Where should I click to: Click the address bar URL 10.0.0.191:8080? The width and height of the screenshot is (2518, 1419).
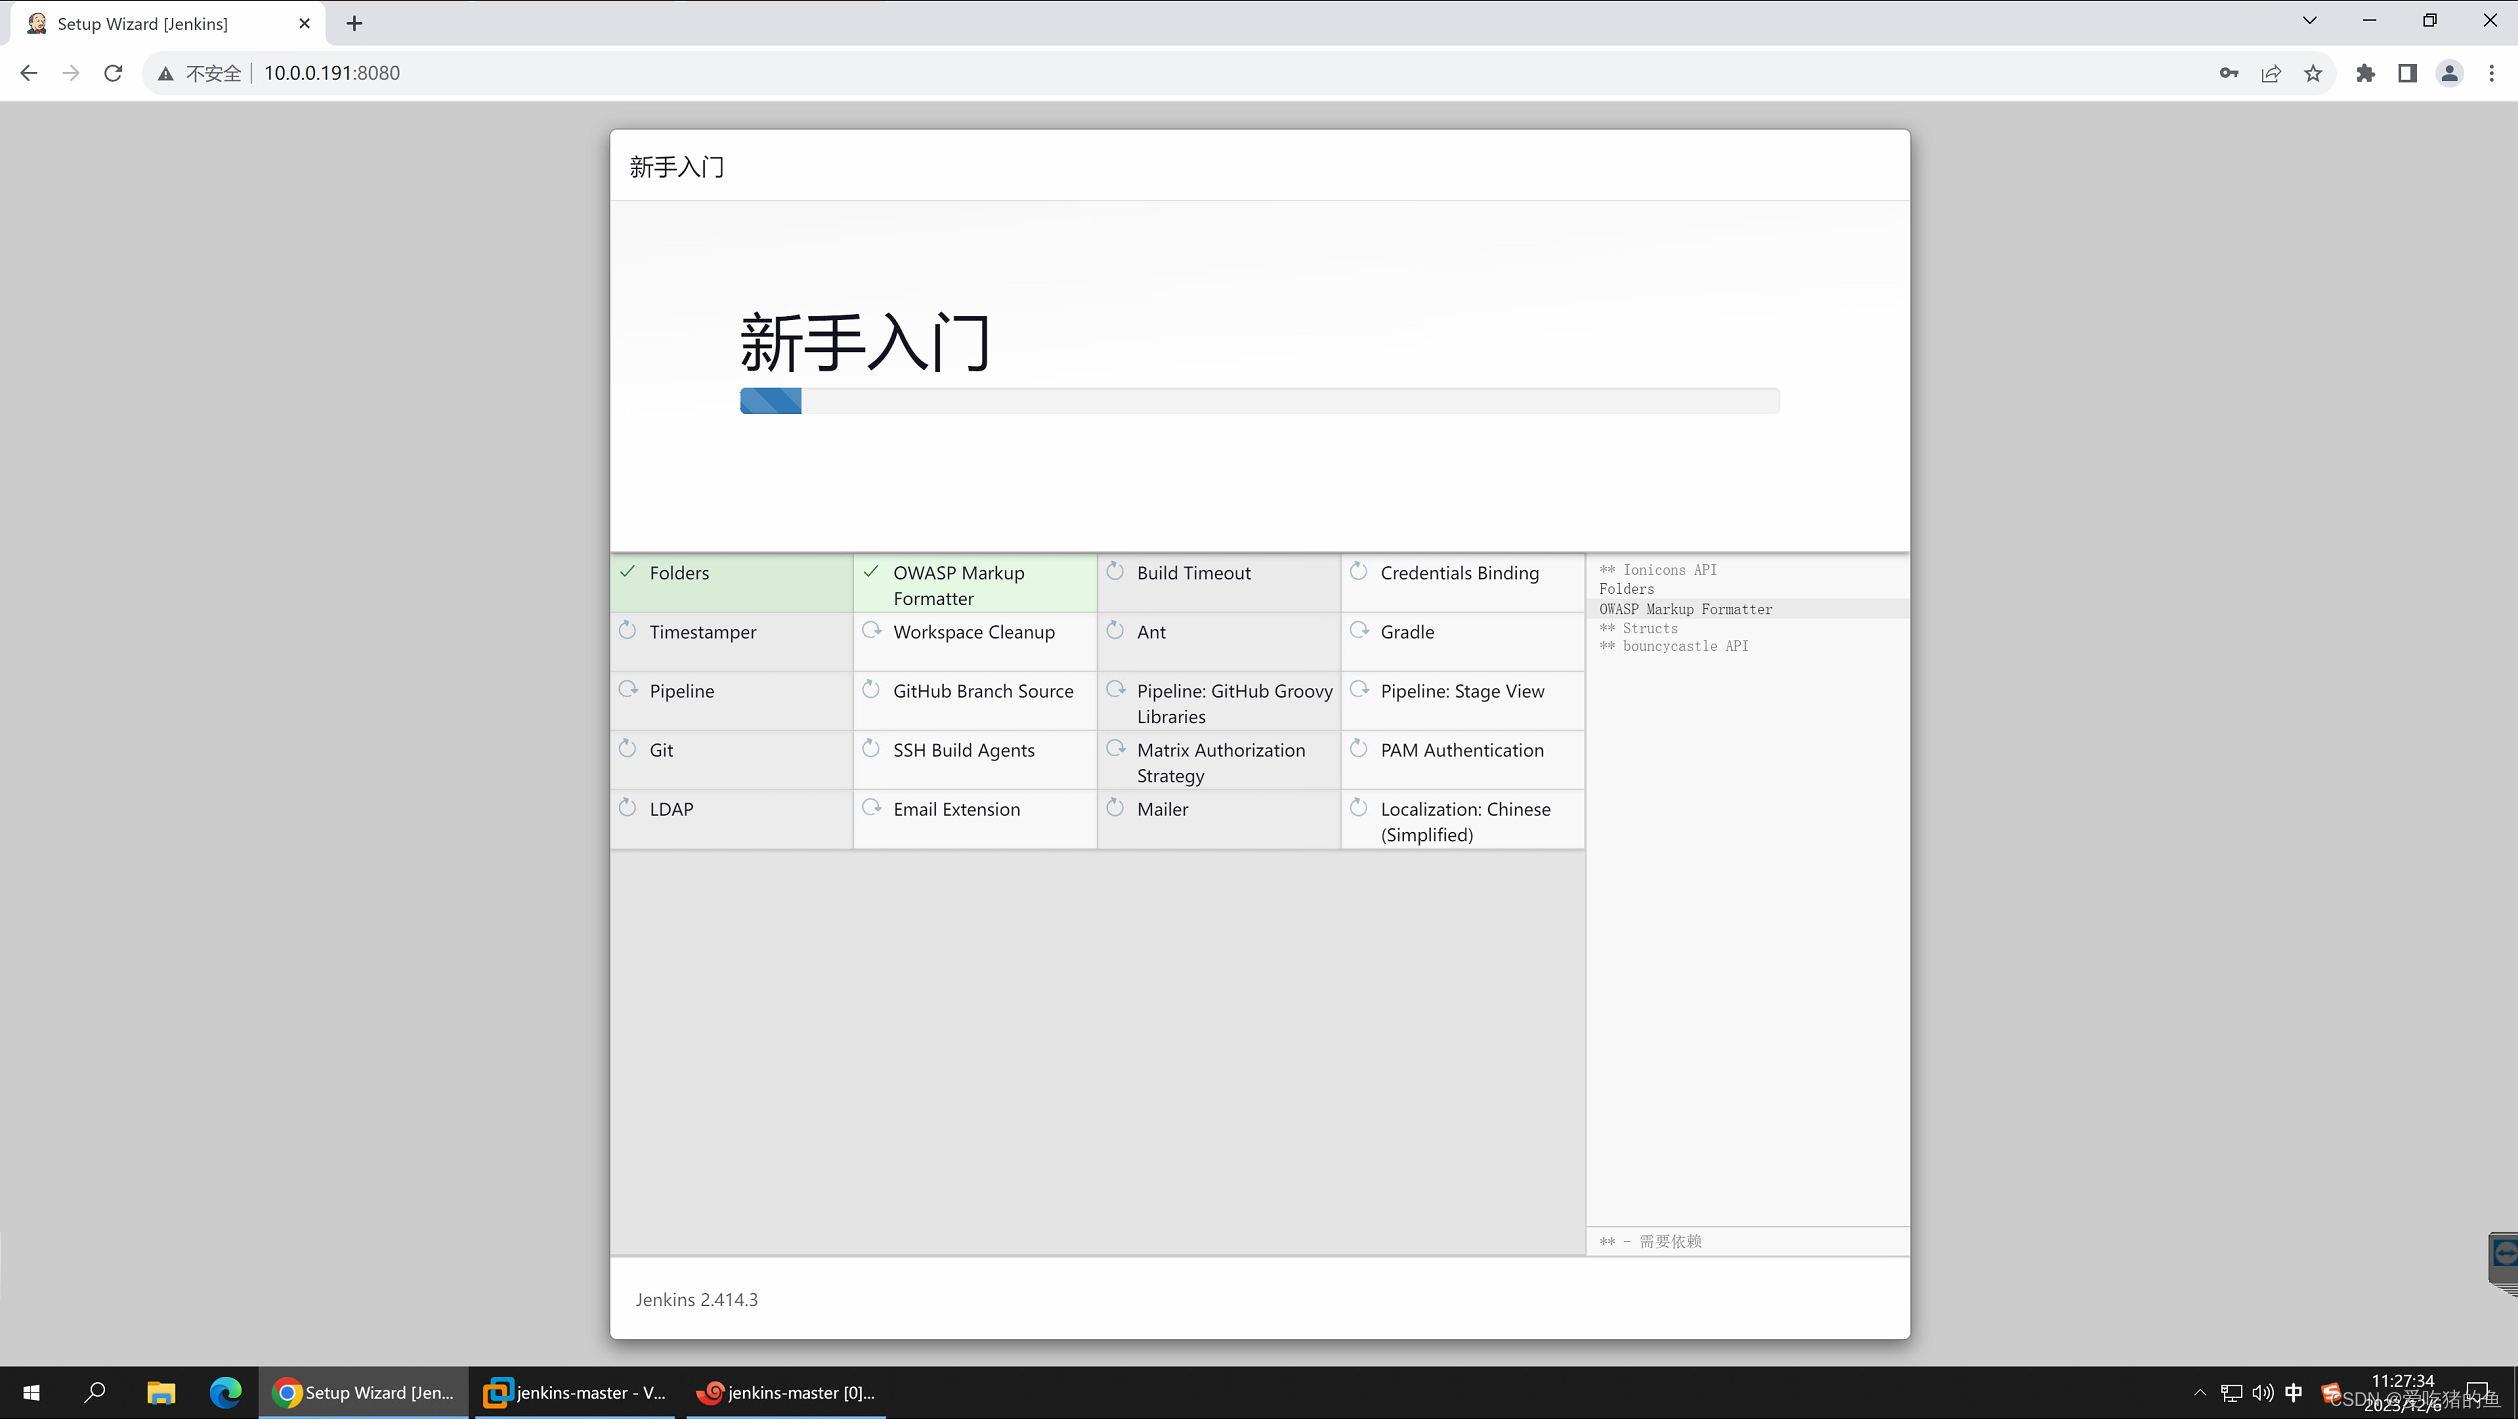tap(332, 73)
